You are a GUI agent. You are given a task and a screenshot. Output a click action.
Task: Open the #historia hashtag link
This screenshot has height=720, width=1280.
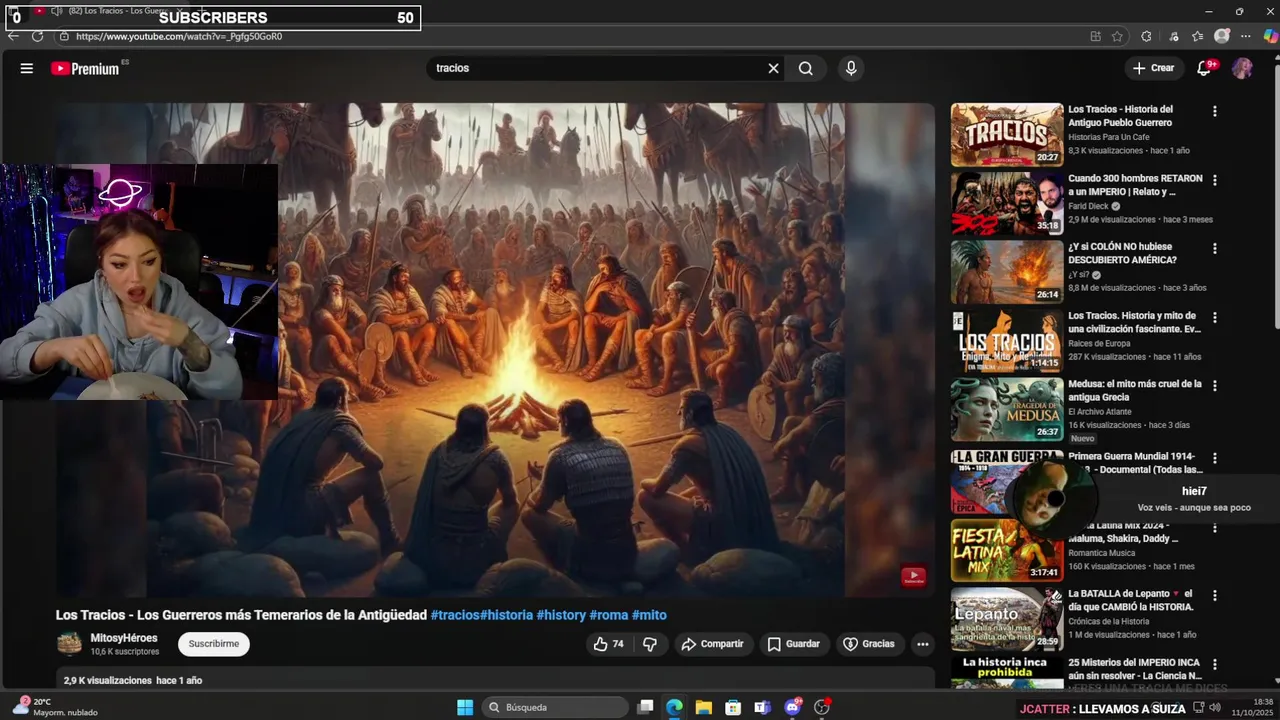[506, 615]
